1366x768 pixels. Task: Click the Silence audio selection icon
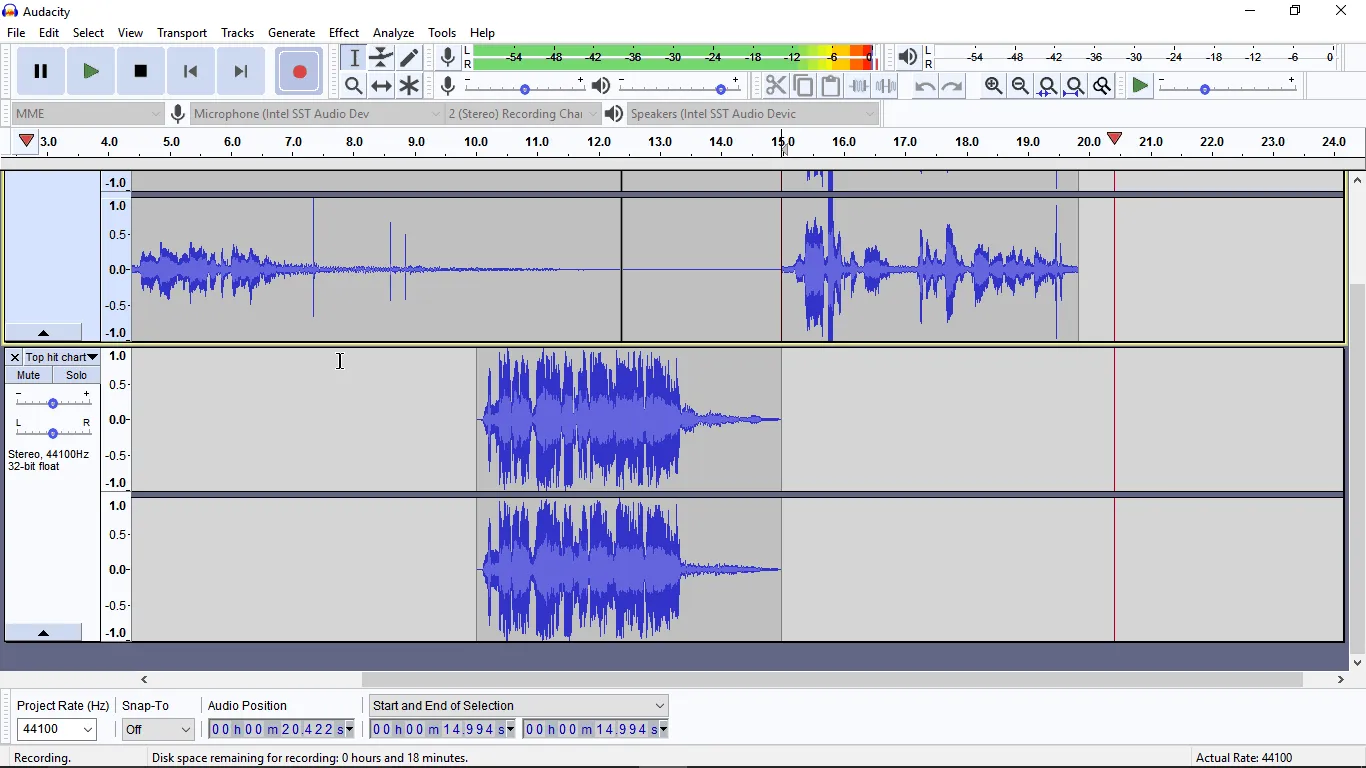887,86
